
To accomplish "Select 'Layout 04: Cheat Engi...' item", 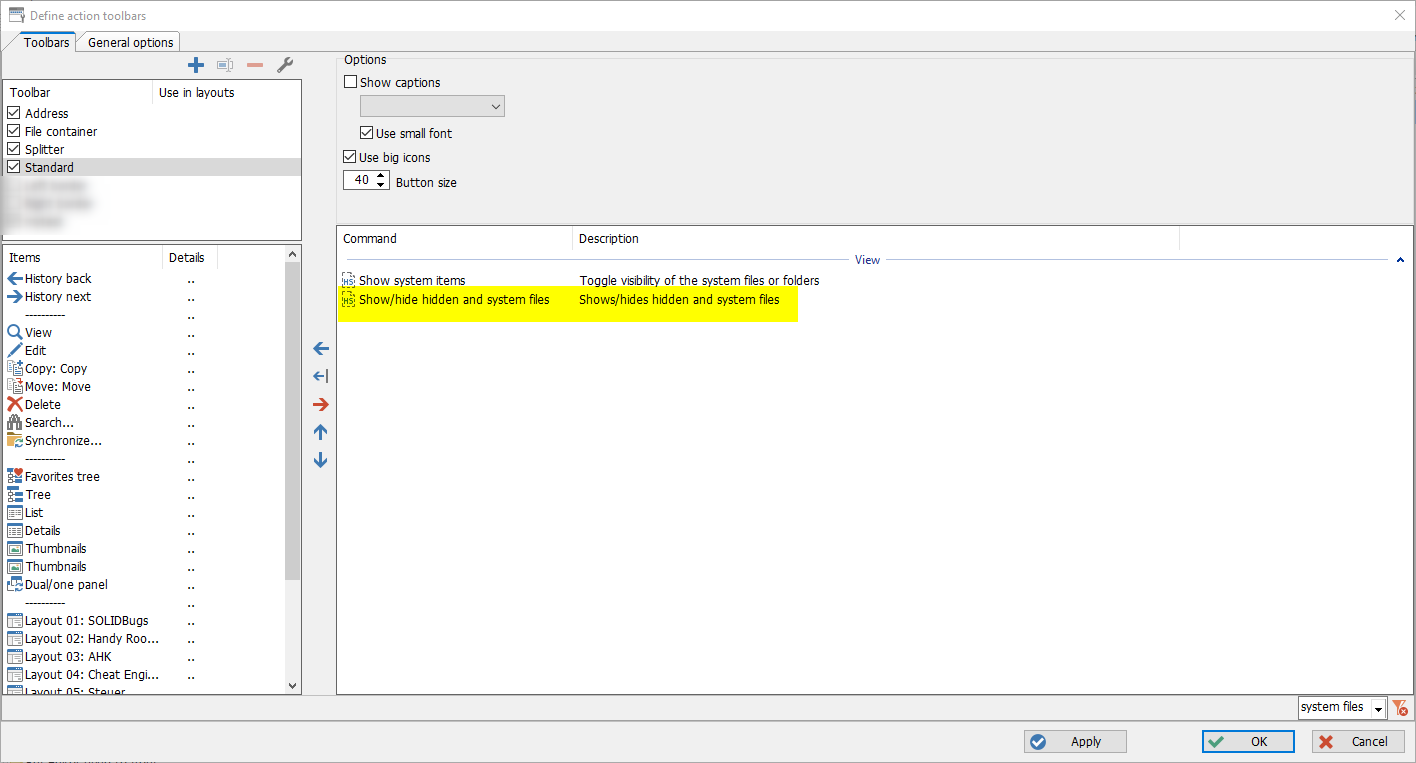I will 83,675.
